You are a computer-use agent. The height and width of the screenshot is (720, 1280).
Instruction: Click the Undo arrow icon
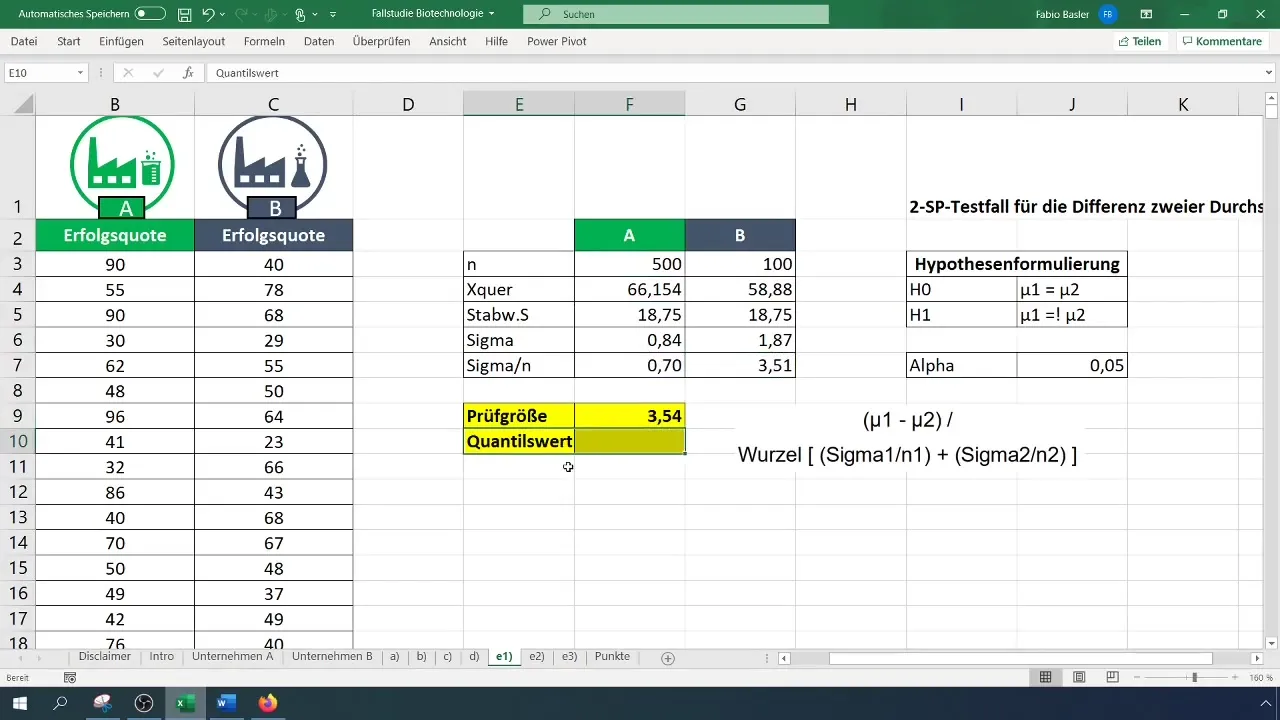(x=207, y=14)
